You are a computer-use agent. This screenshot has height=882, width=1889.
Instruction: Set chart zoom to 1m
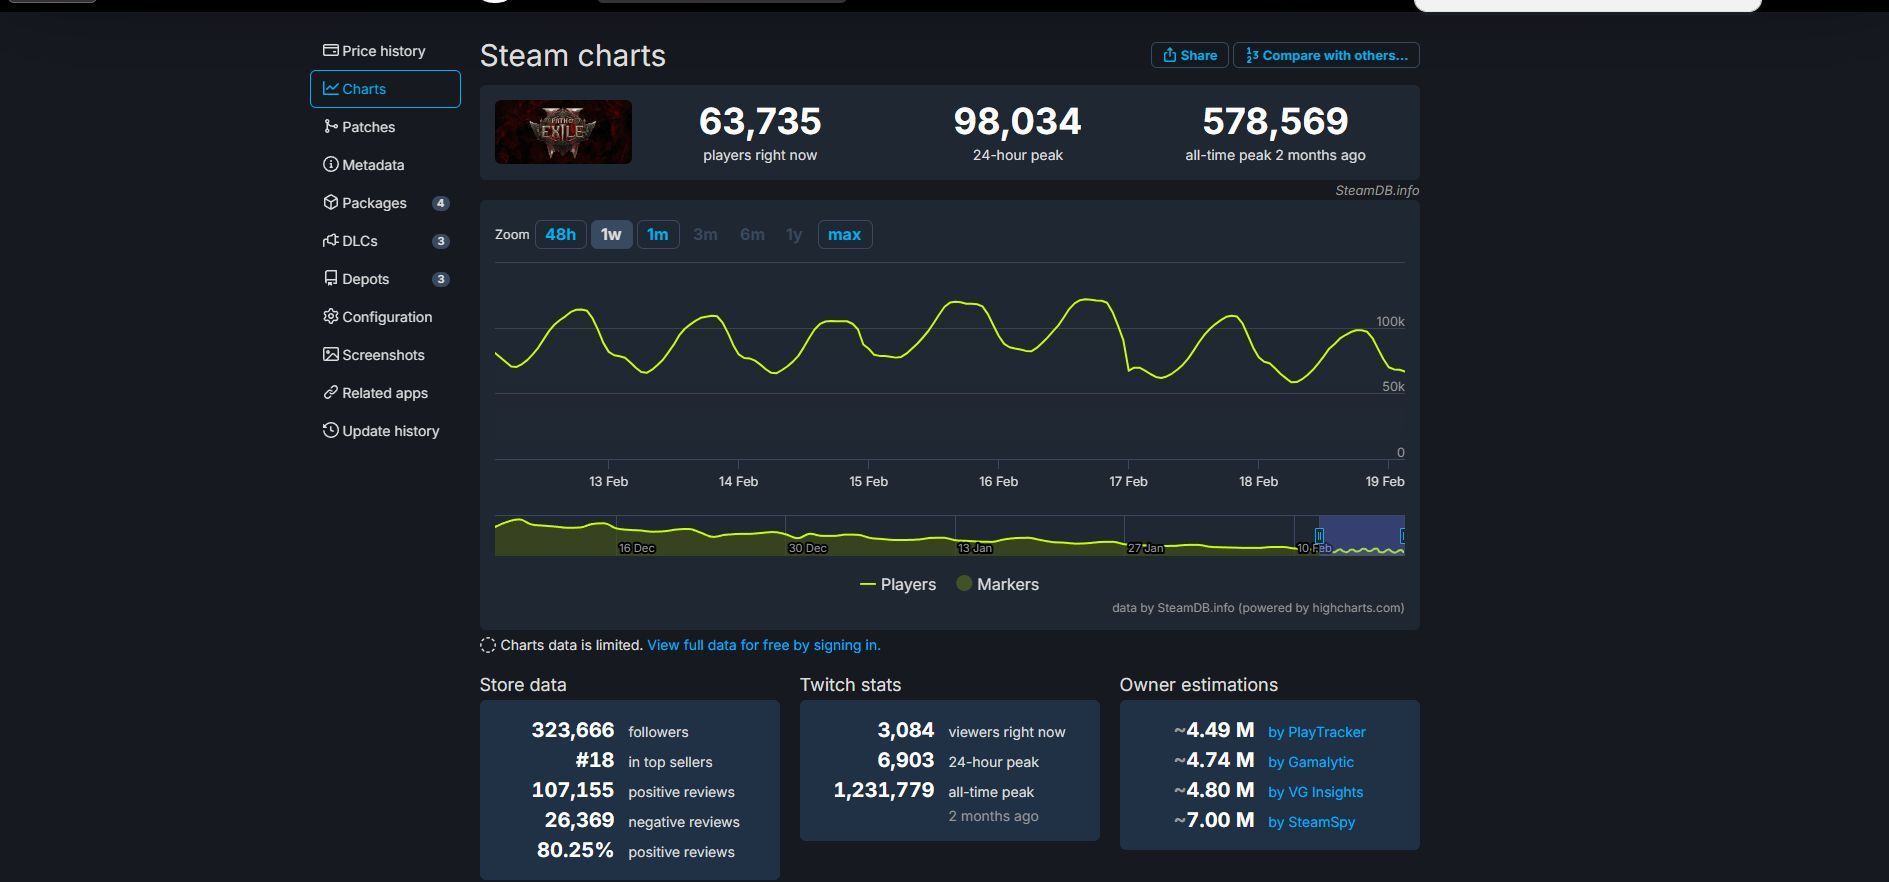coord(657,234)
